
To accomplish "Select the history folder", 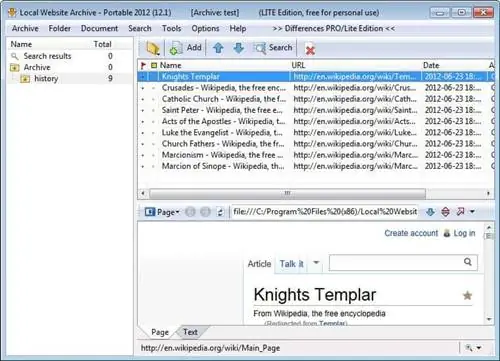I will [x=46, y=79].
